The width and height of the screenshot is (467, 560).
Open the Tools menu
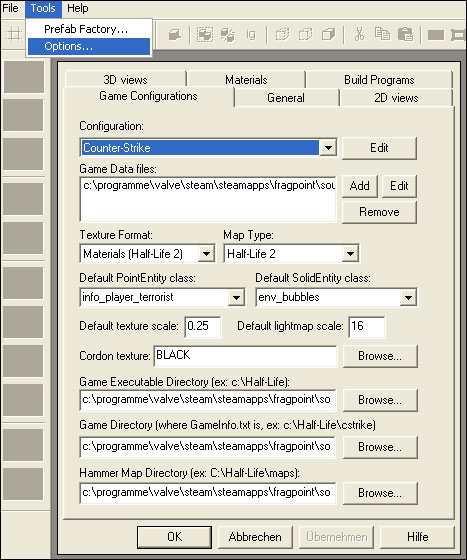43,8
